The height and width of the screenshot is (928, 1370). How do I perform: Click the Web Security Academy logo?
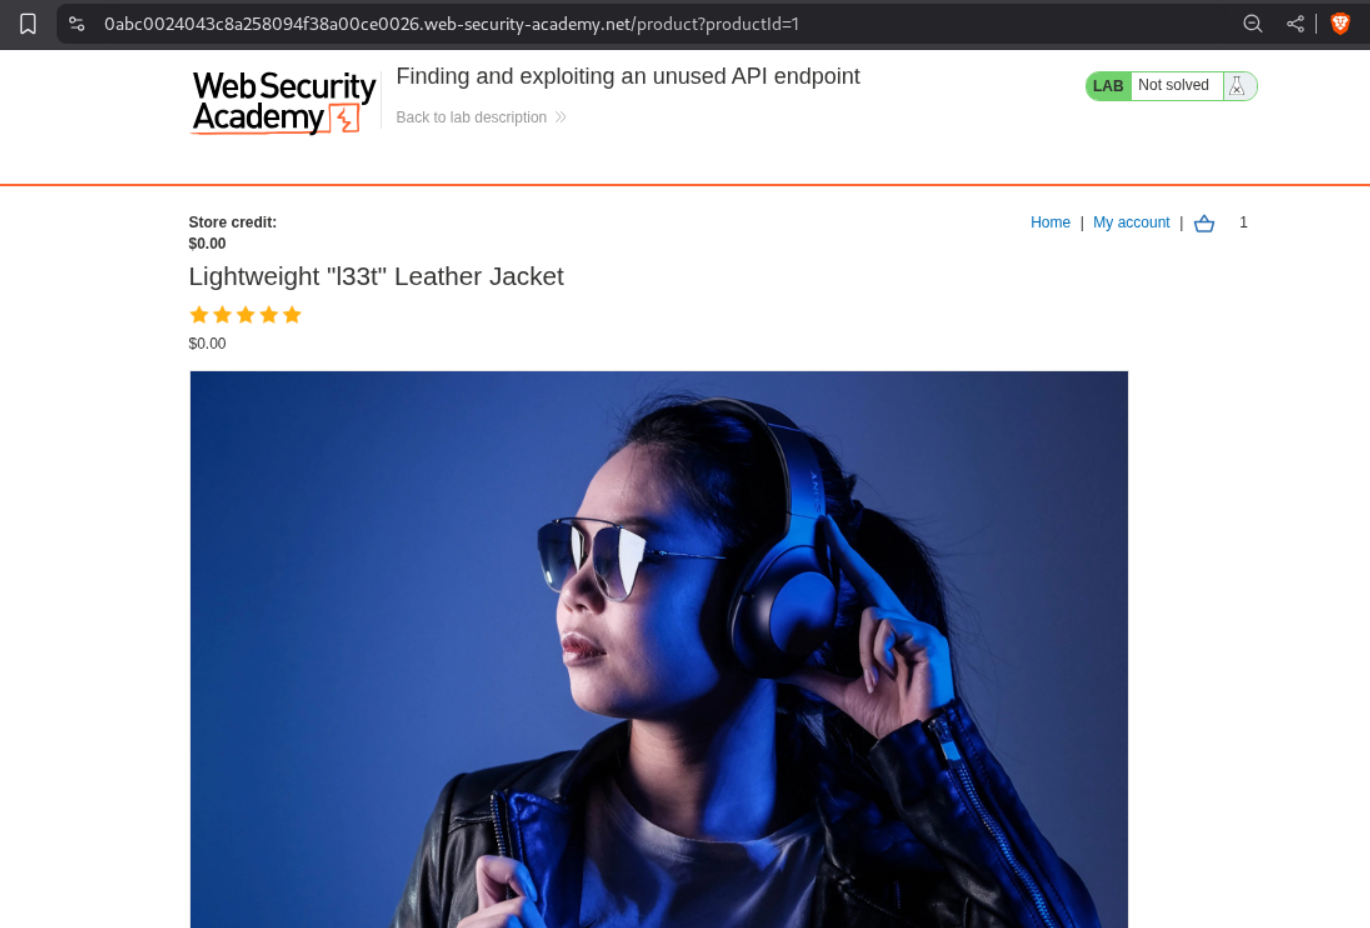tap(283, 102)
